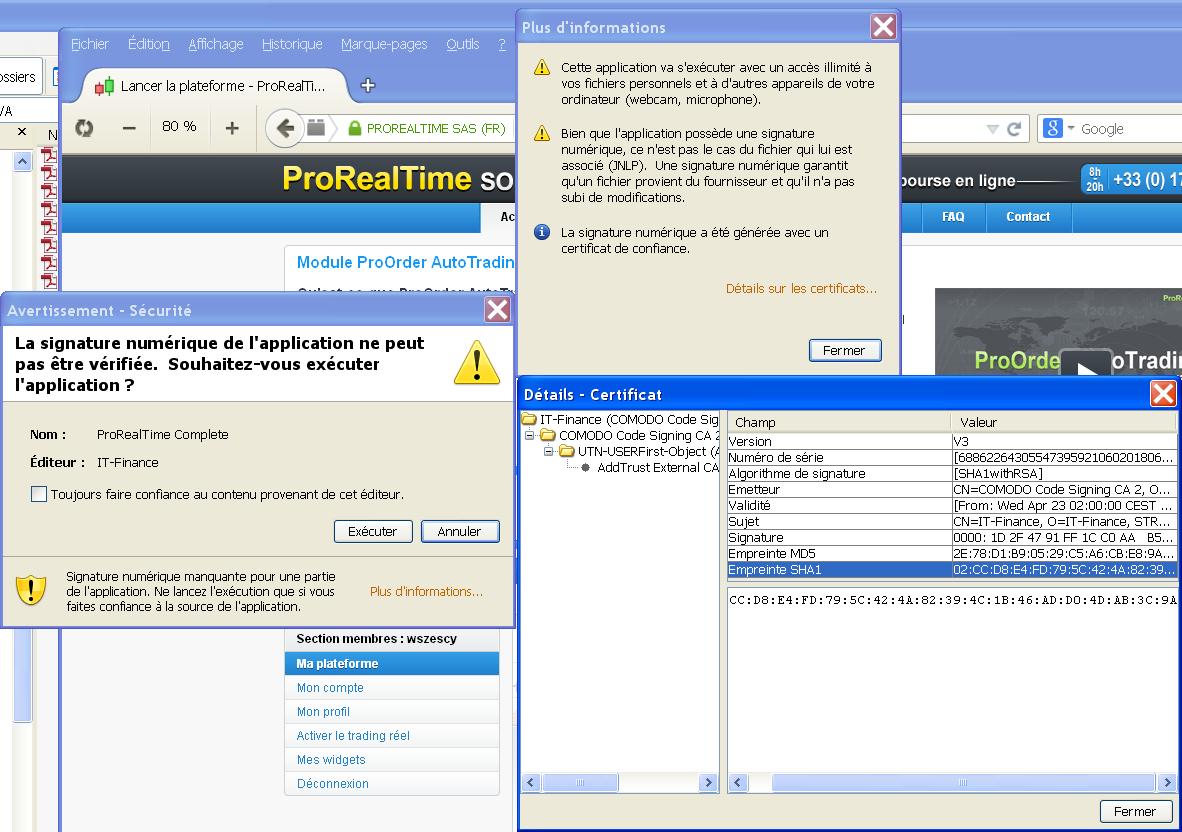Open the Marque-pages menu
Screen dimensions: 1182x832
[x=384, y=44]
